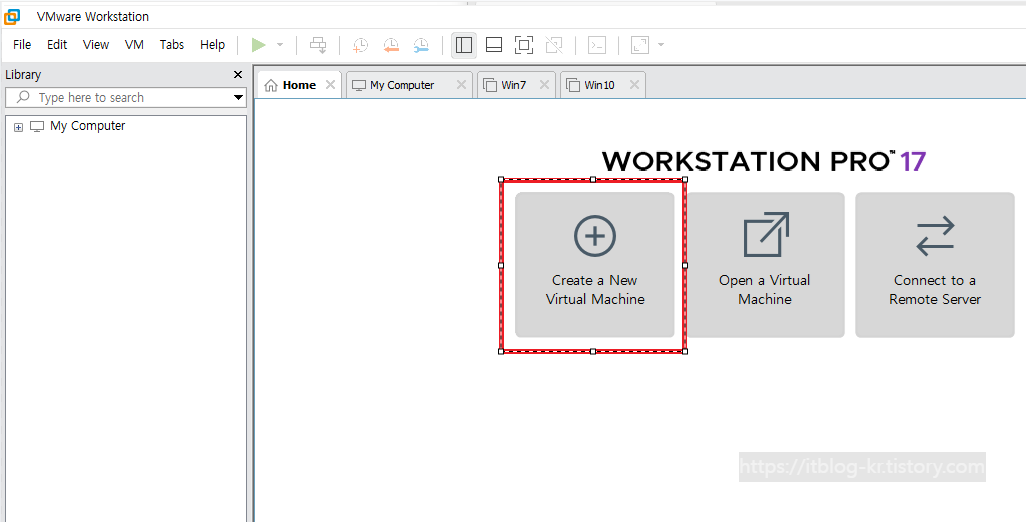Screen dimensions: 1026x522
Task: Open the power options dropdown arrow
Action: [280, 45]
